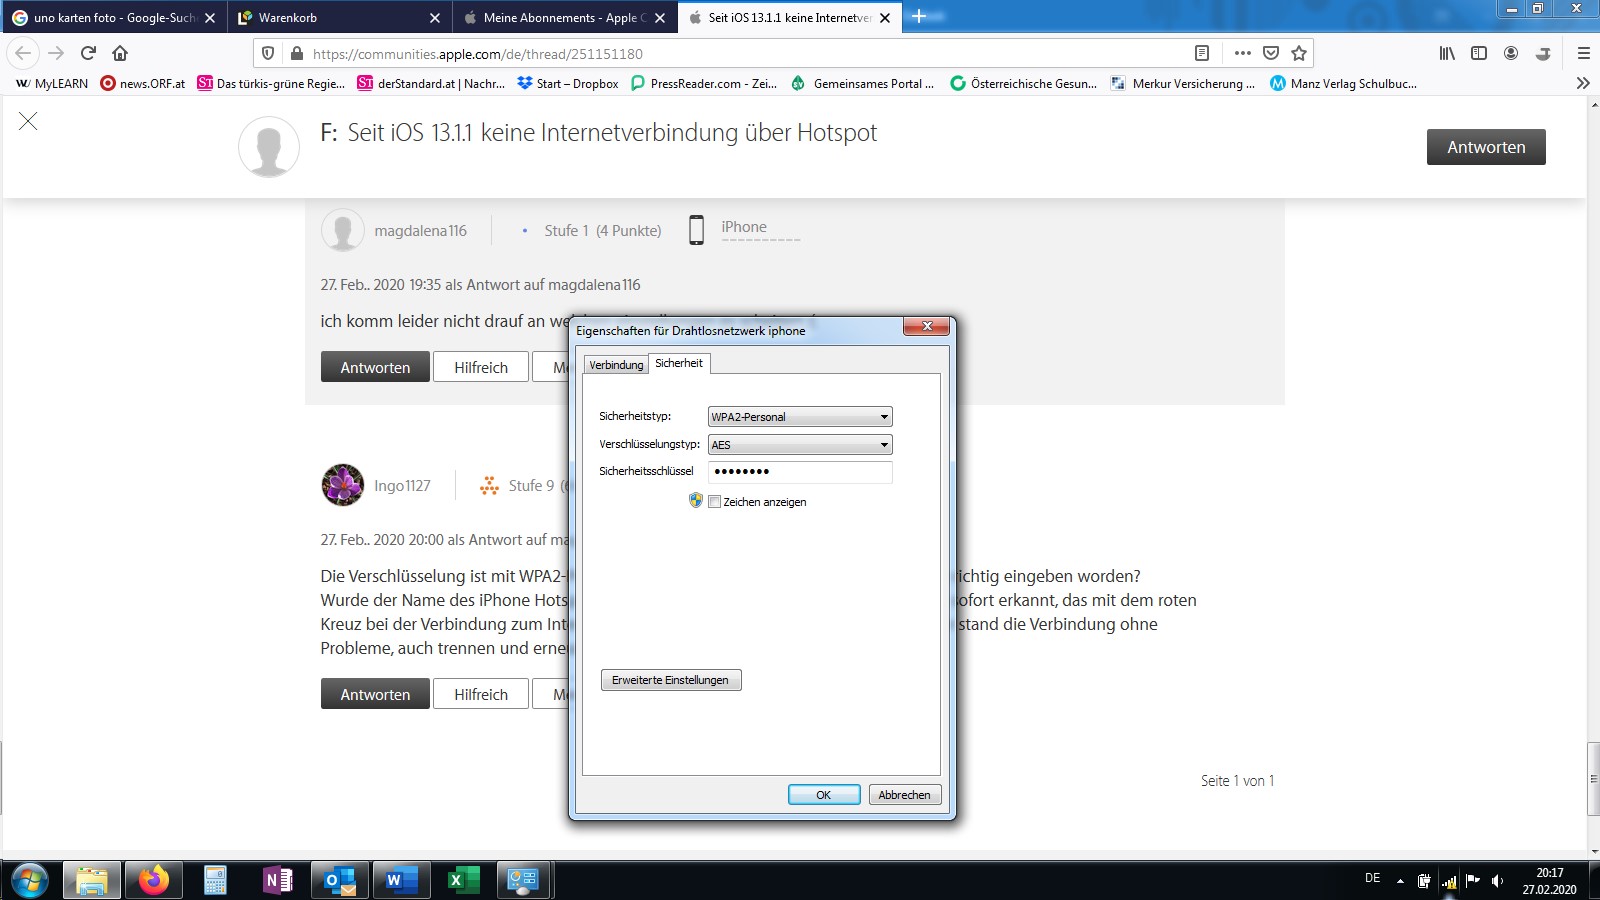This screenshot has width=1600, height=900.
Task: Switch to Firefox in taskbar
Action: point(153,880)
